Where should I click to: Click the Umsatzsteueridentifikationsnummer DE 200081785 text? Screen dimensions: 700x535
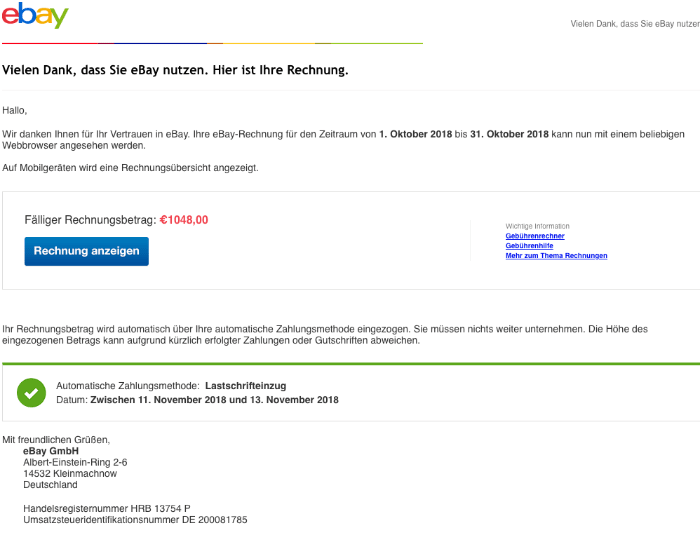[x=135, y=520]
